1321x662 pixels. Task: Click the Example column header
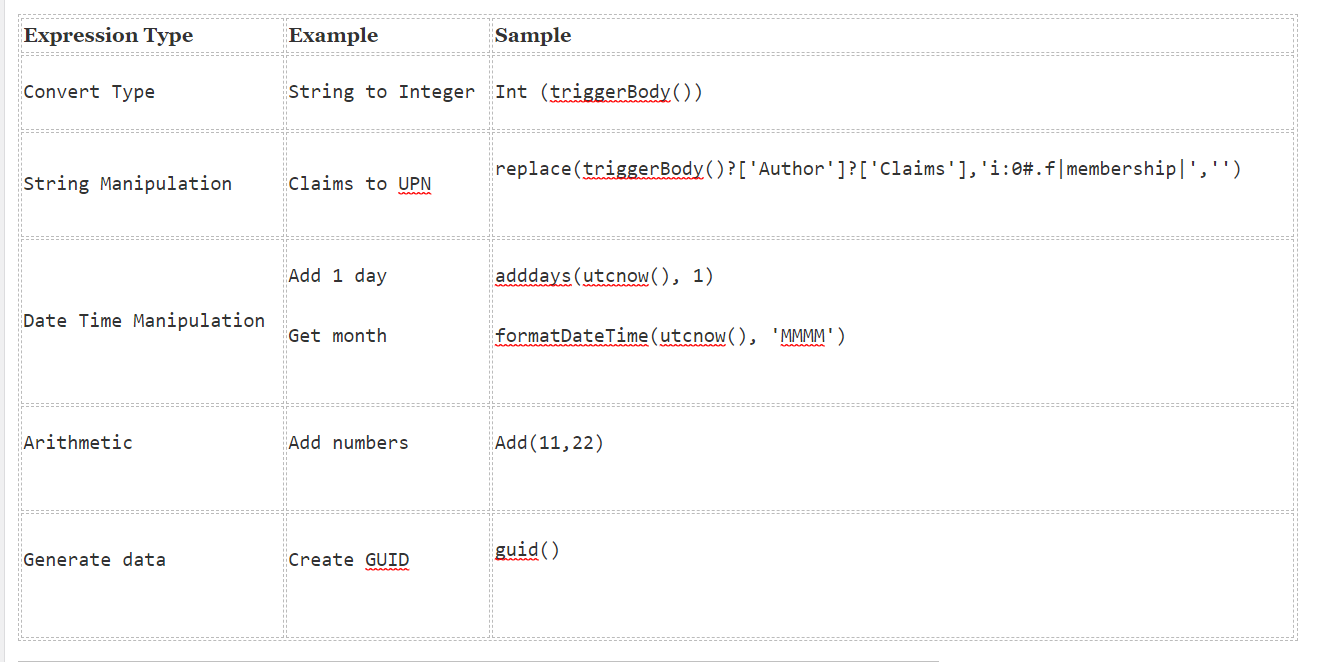(x=333, y=36)
